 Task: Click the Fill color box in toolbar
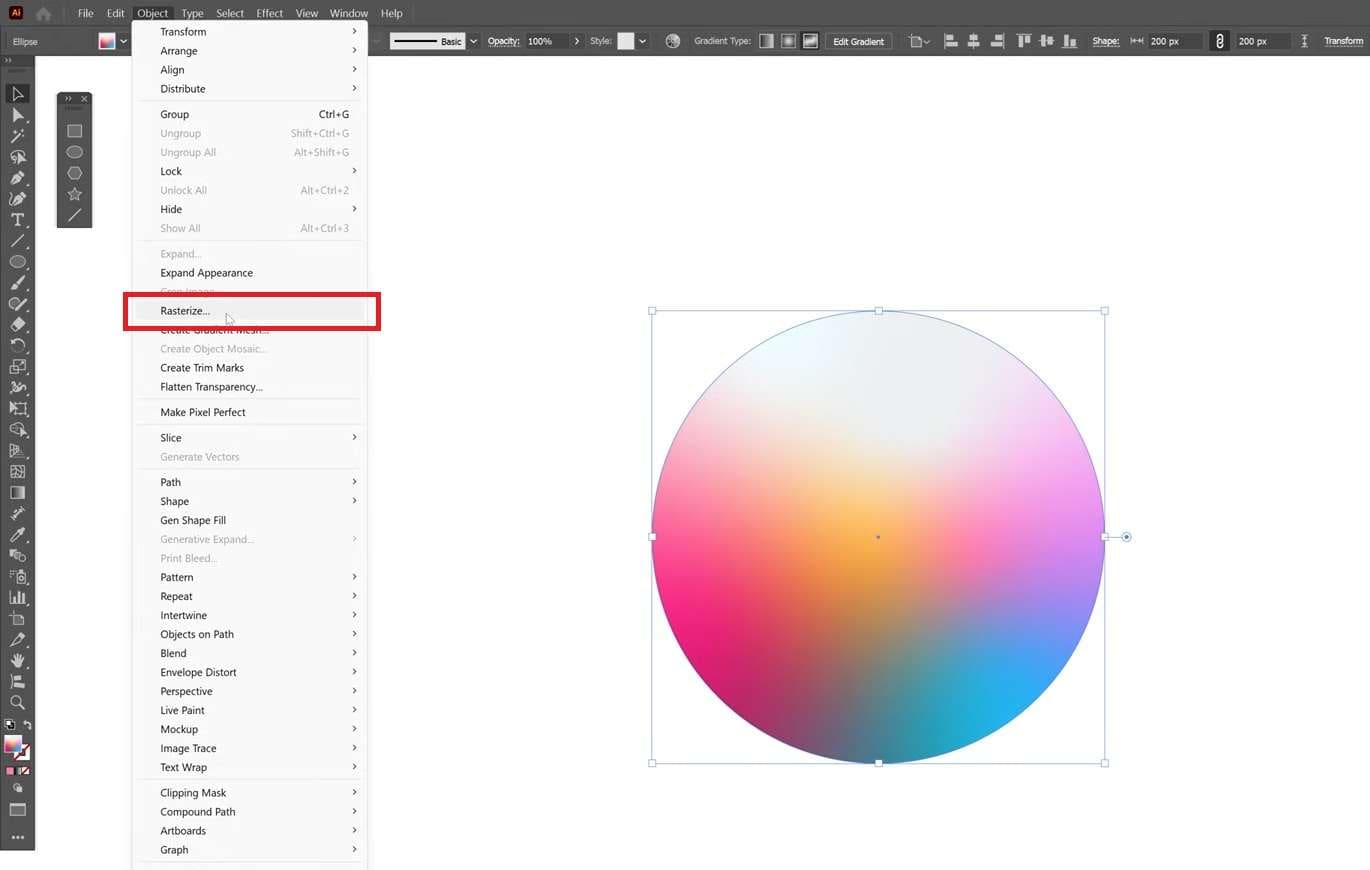12,744
